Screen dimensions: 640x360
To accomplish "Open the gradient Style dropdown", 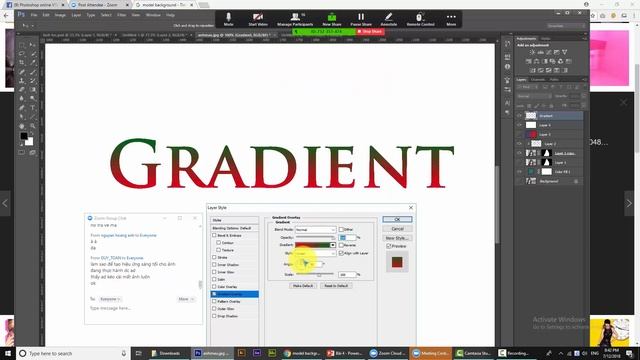I will [316, 253].
